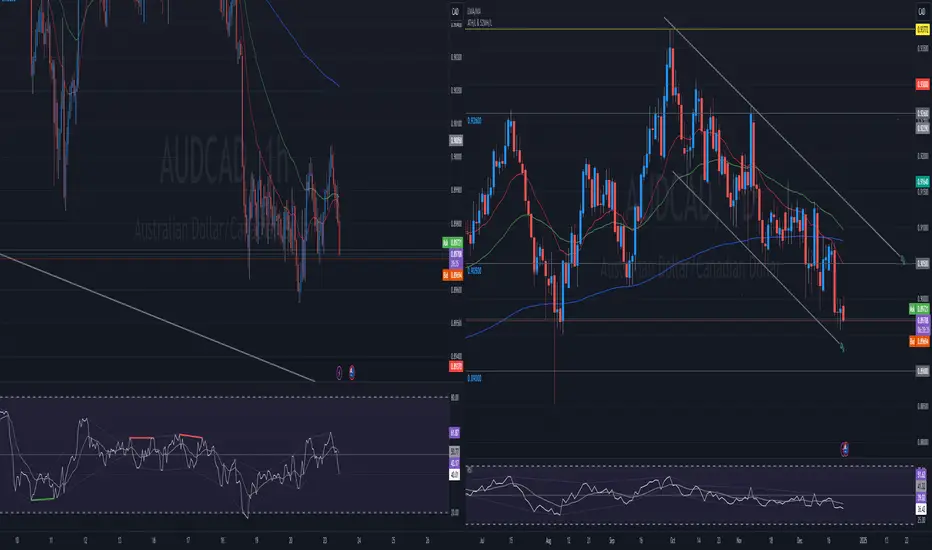The image size is (932, 550).
Task: Click the orange Bid price label on right chart
Action: point(920,341)
